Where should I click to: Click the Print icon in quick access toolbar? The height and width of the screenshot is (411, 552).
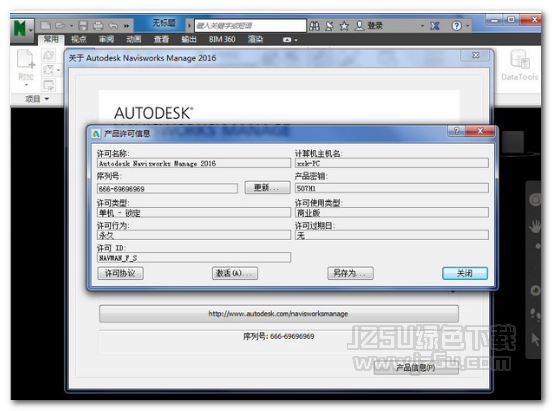click(98, 26)
